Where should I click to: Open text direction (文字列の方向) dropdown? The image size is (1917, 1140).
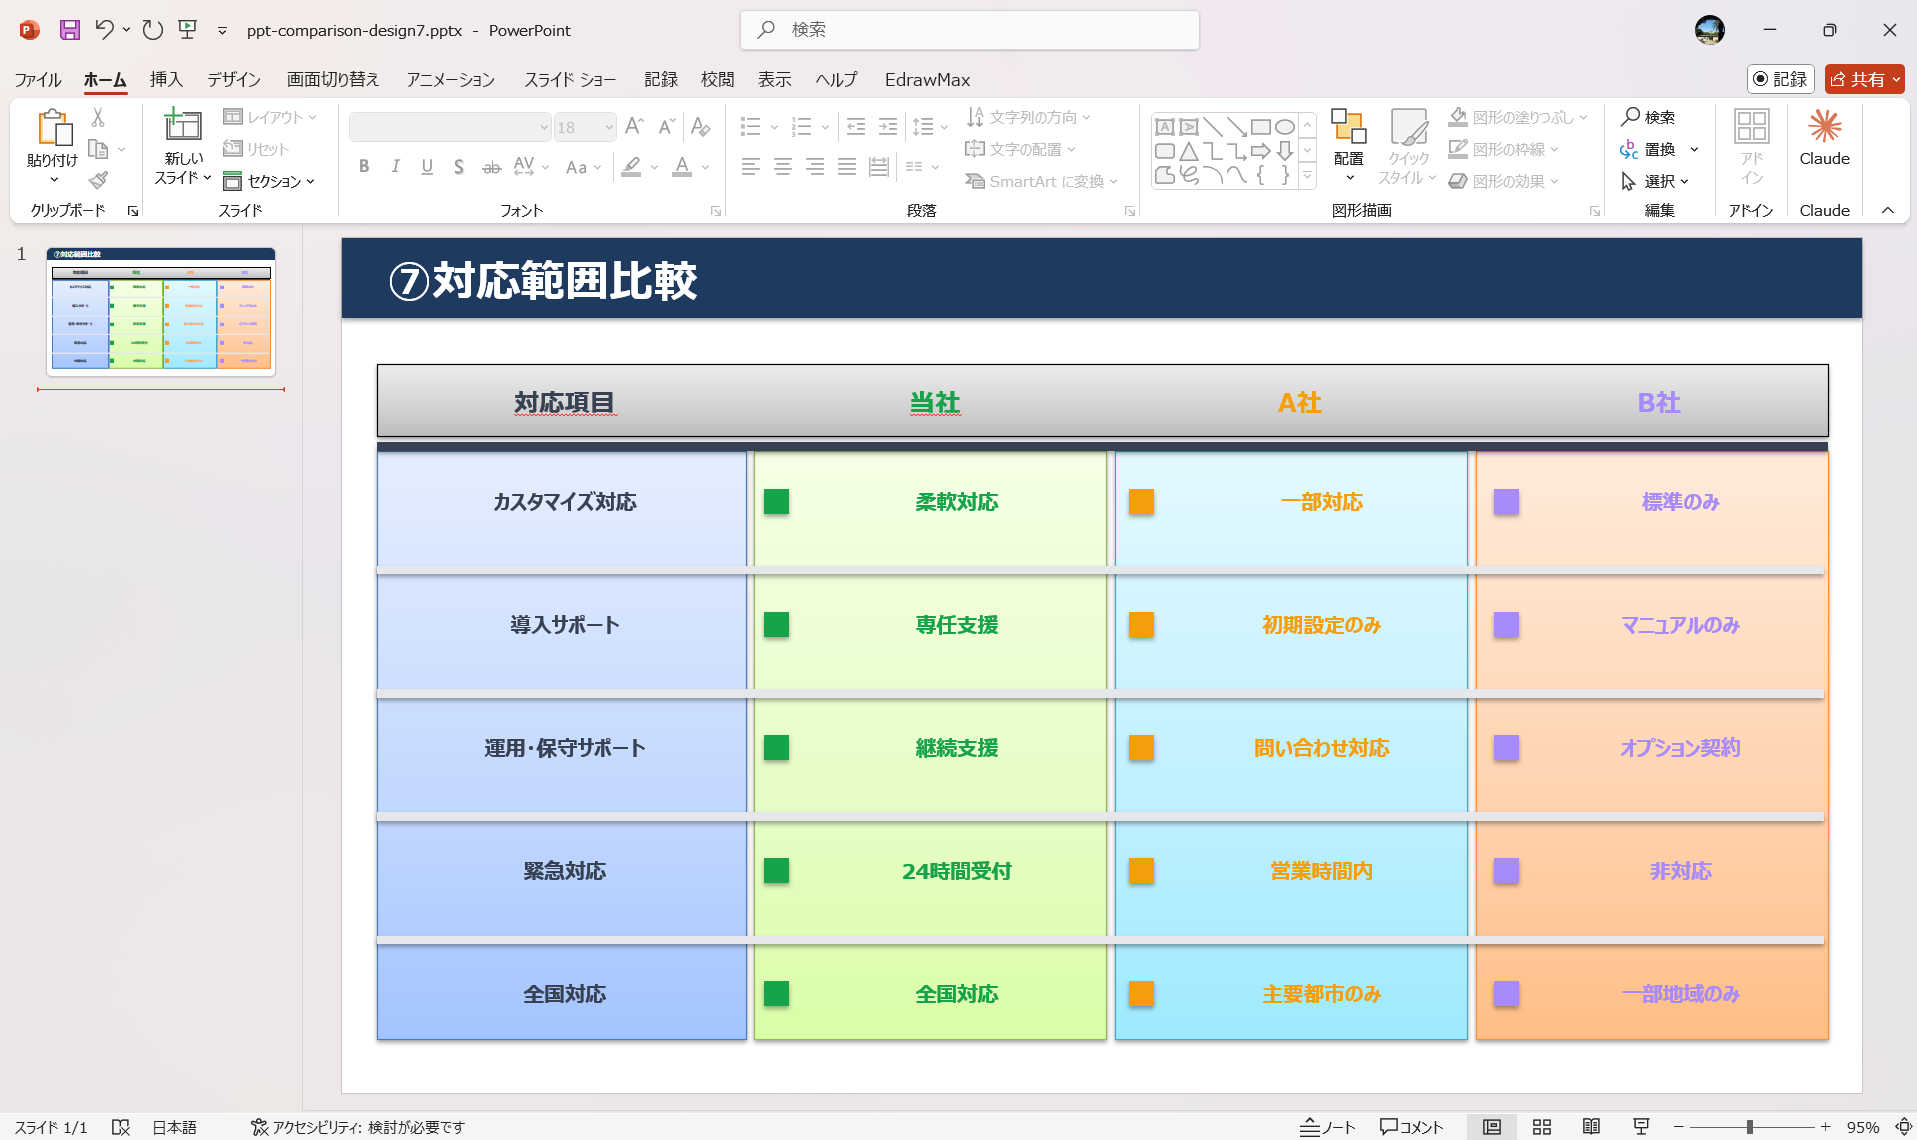coord(1028,117)
